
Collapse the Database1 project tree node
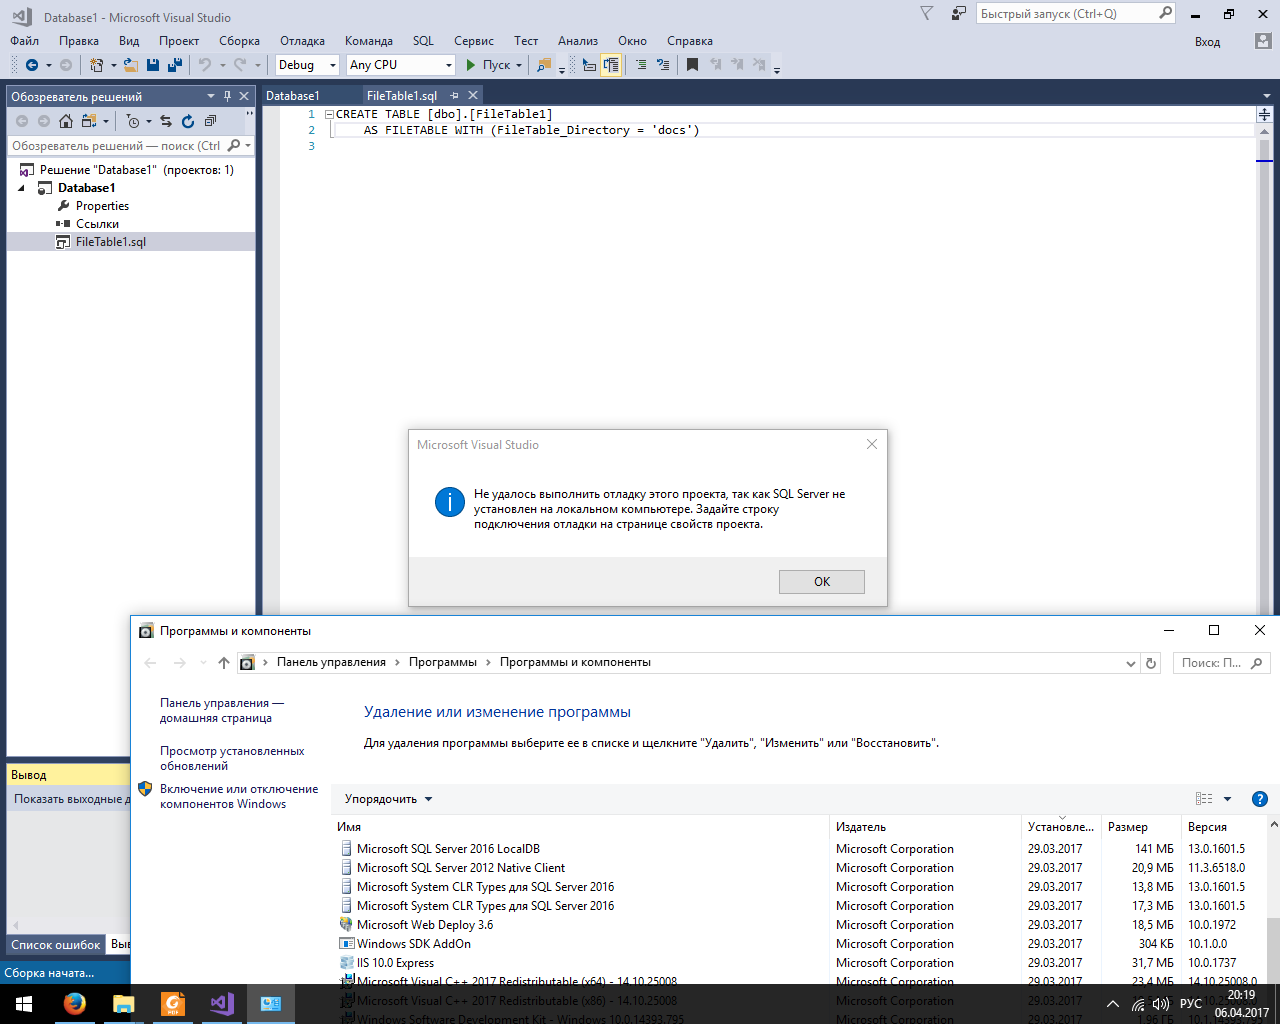[x=21, y=188]
